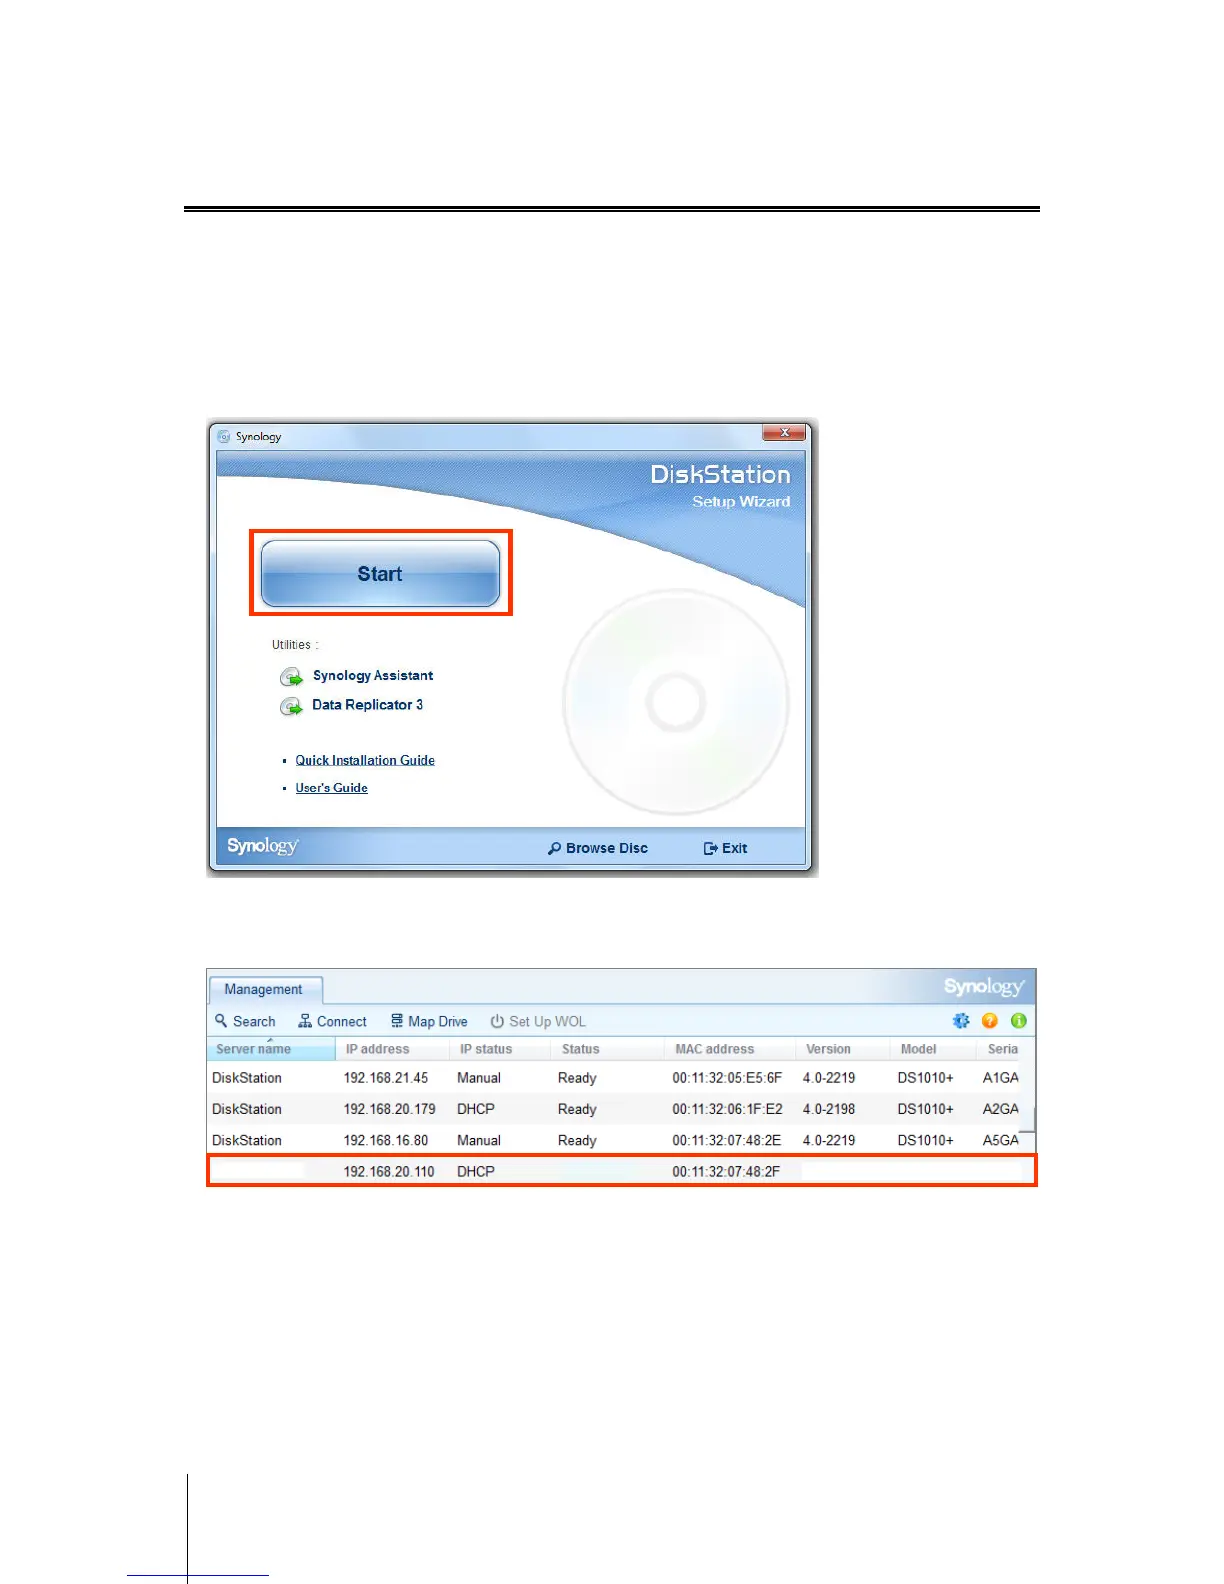Click MAC address 00:11:32:05:E5:6F
The image size is (1224, 1584).
pos(727,1078)
